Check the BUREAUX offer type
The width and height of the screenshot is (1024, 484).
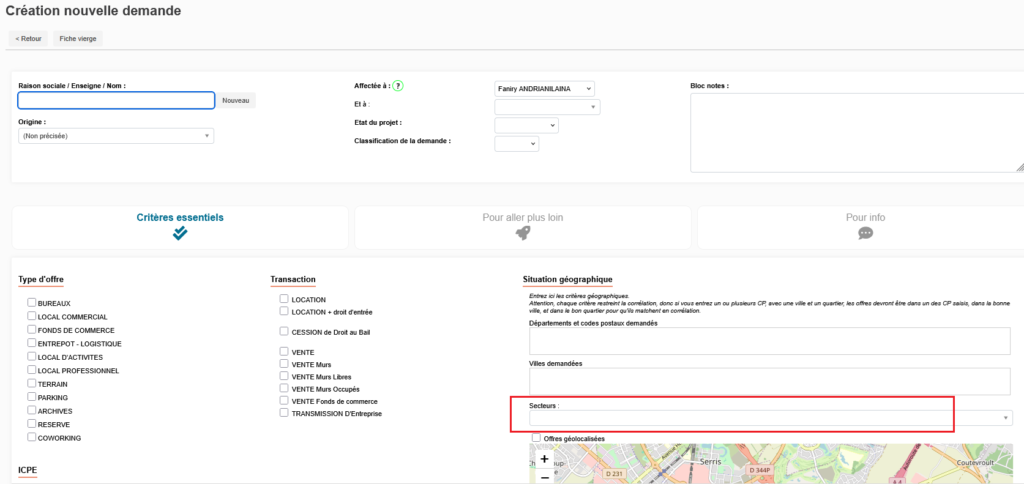point(32,302)
